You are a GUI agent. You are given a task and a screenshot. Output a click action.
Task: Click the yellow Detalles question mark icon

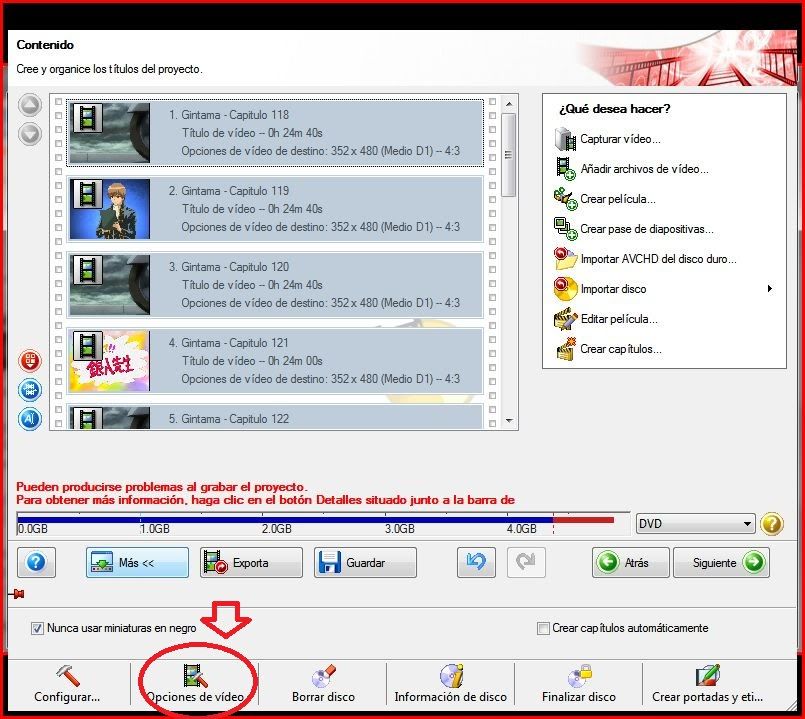tap(772, 524)
